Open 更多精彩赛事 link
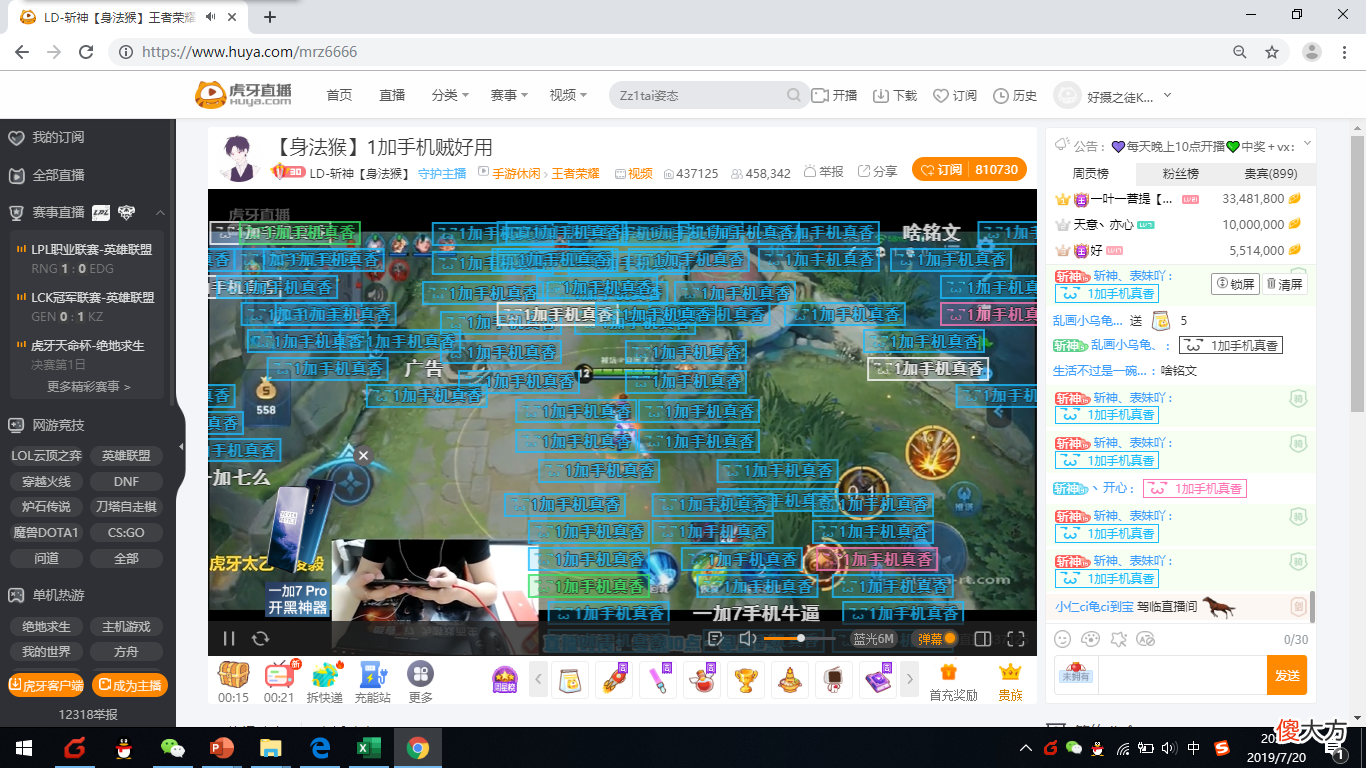Screen dimensions: 1366x768 (x=89, y=386)
